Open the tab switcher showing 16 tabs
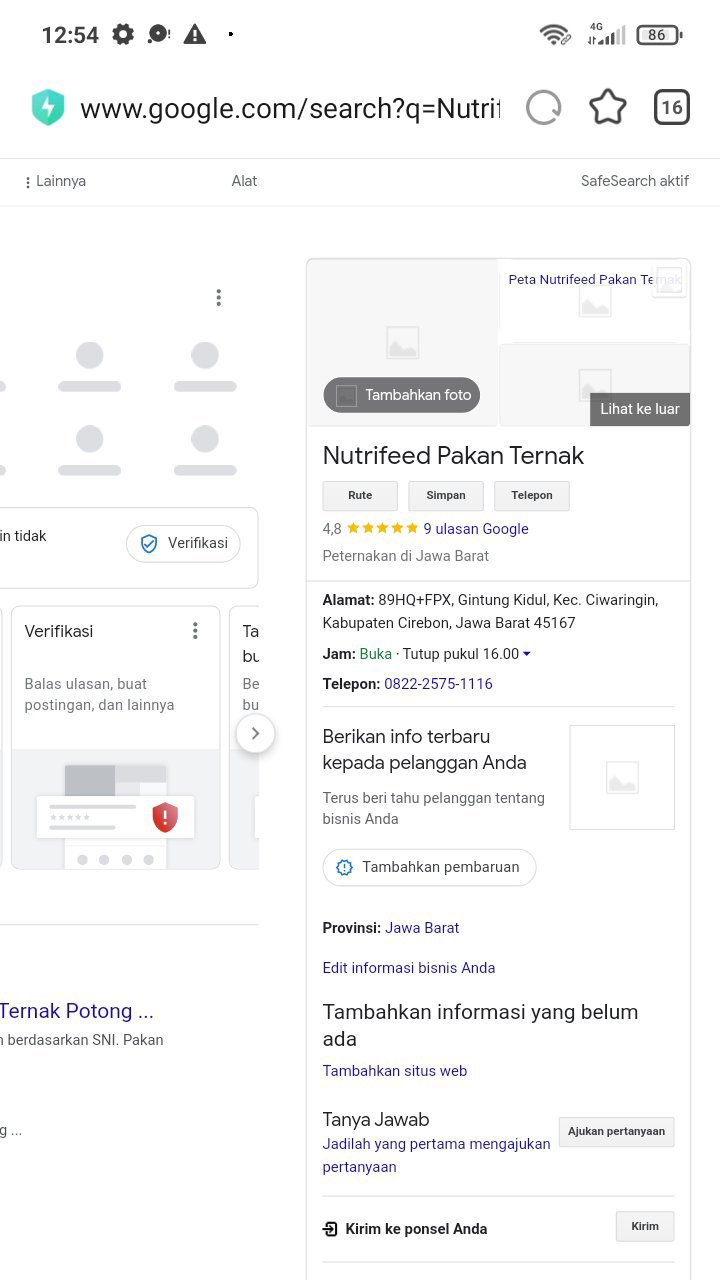Screen dimensions: 720x1280 point(672,108)
